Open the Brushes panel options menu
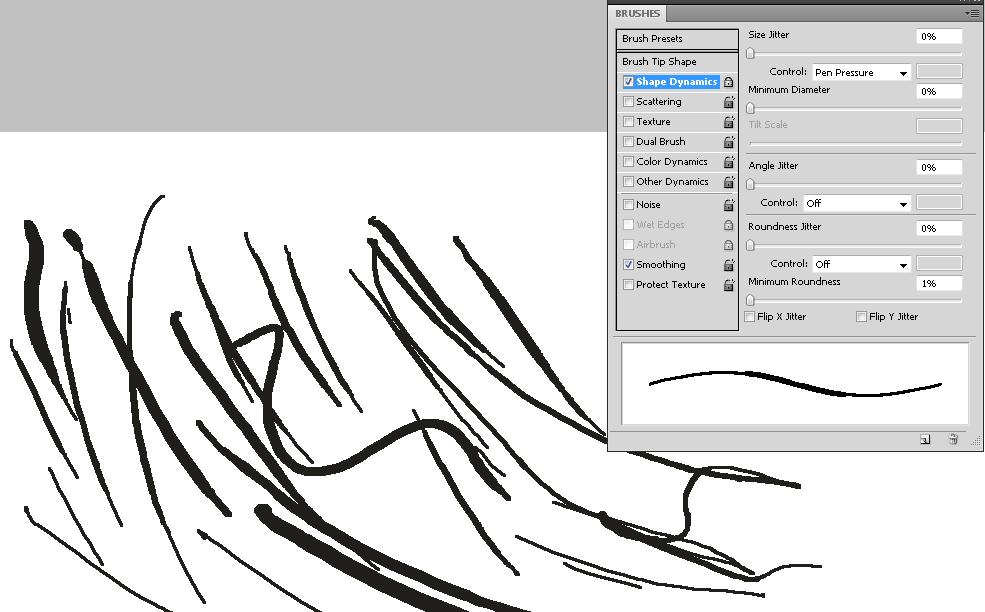 (972, 13)
